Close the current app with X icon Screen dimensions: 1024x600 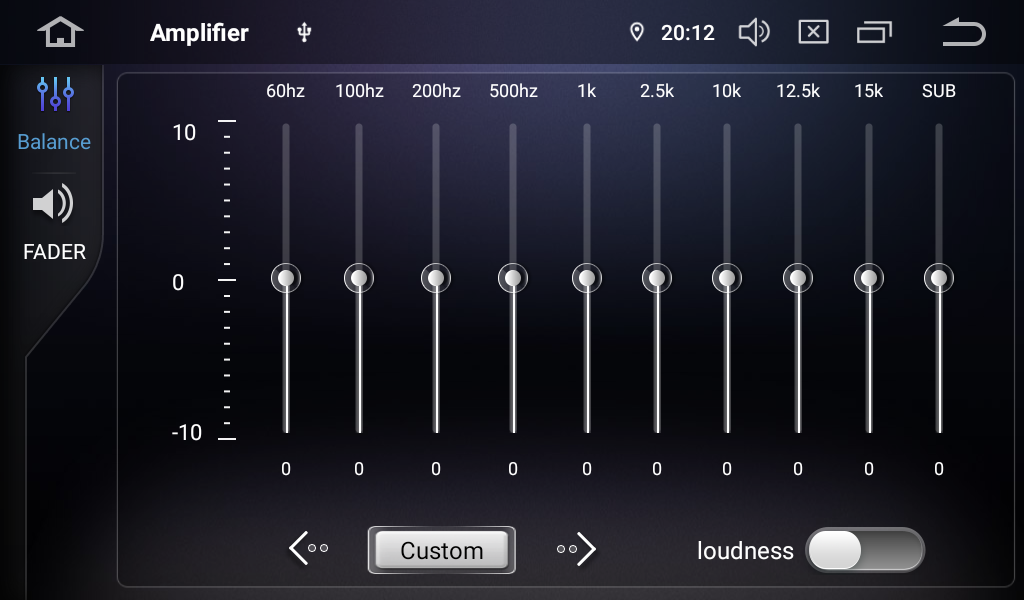813,33
